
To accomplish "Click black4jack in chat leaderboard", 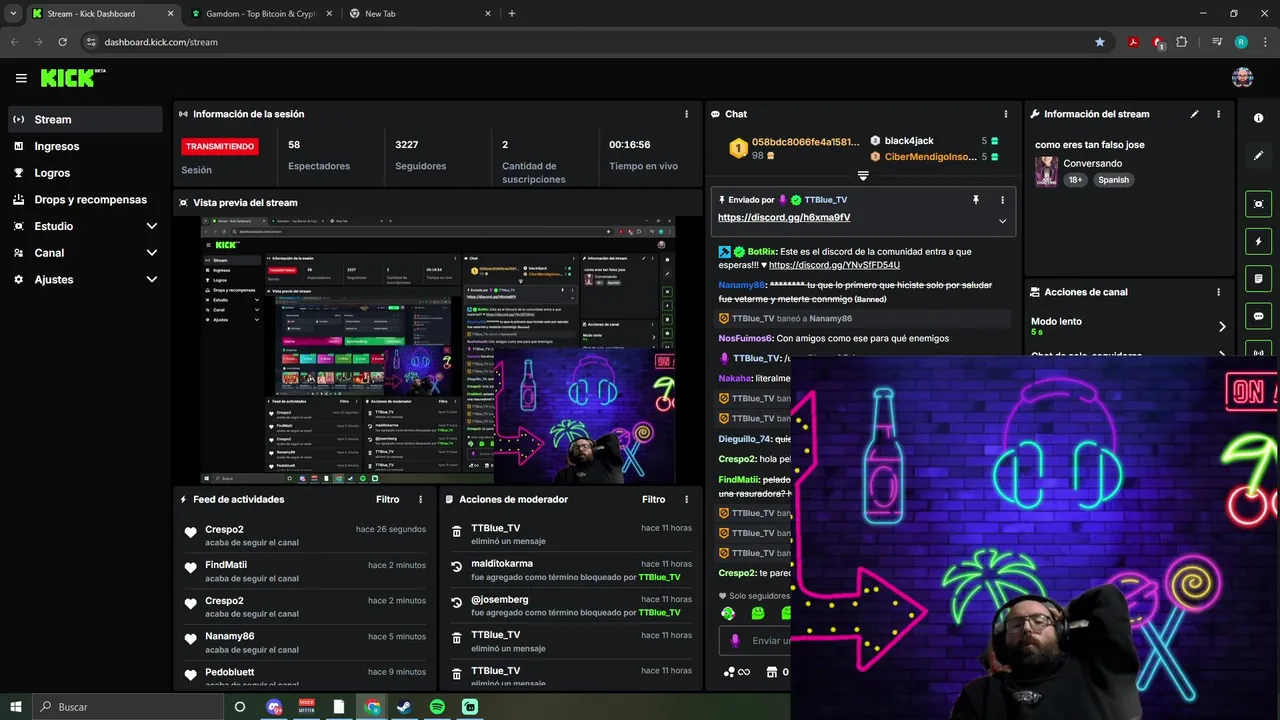I will click(x=909, y=141).
